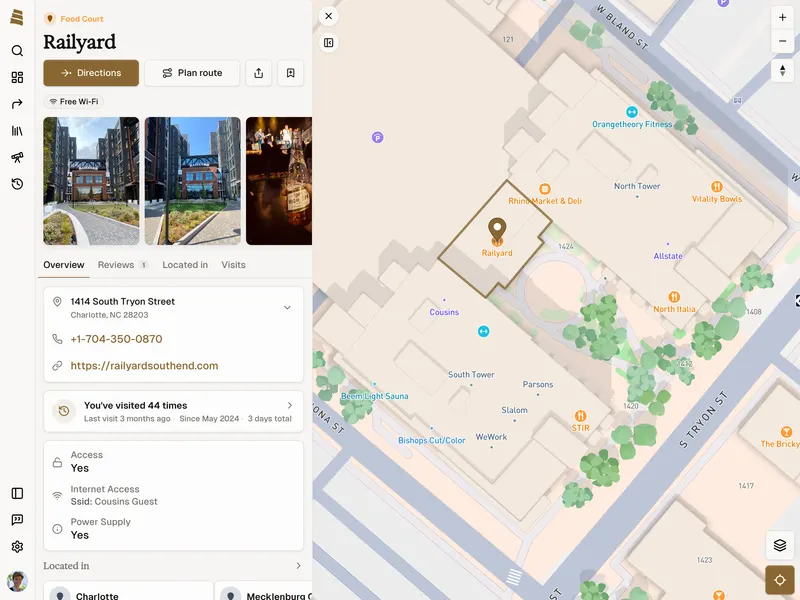Screen dimensions: 800x600
Task: Open the second Railyard courtyard photo
Action: [192, 181]
